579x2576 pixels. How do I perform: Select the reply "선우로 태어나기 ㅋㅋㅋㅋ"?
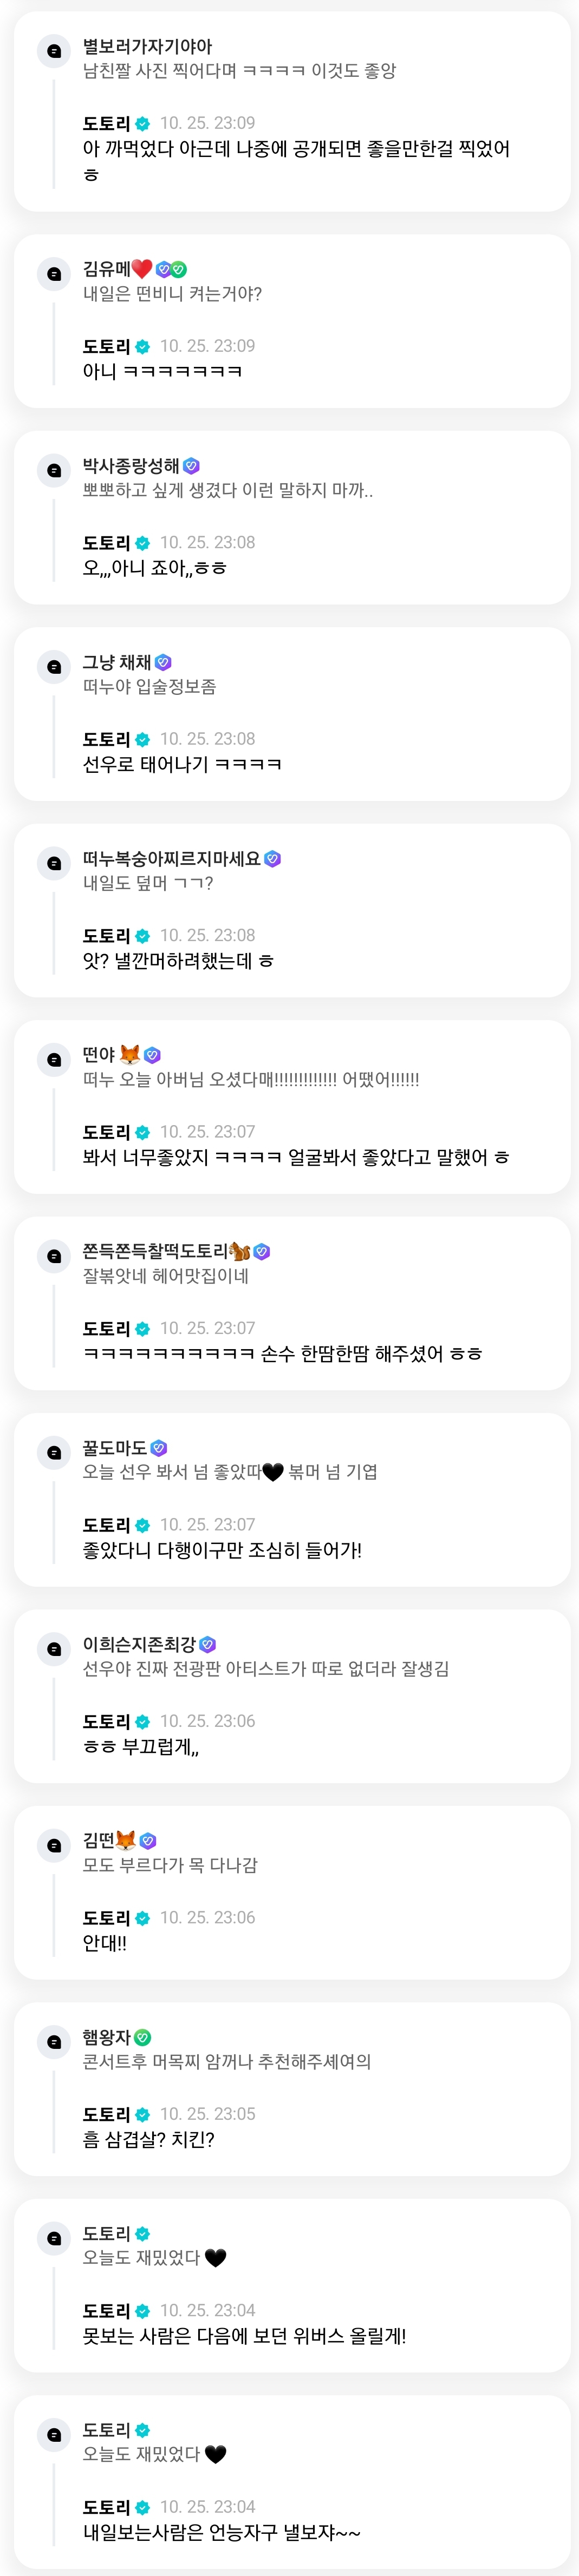tap(182, 765)
